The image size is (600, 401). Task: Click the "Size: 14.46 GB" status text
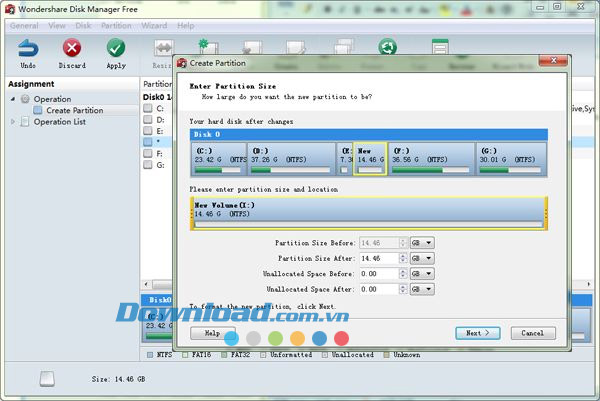[118, 379]
